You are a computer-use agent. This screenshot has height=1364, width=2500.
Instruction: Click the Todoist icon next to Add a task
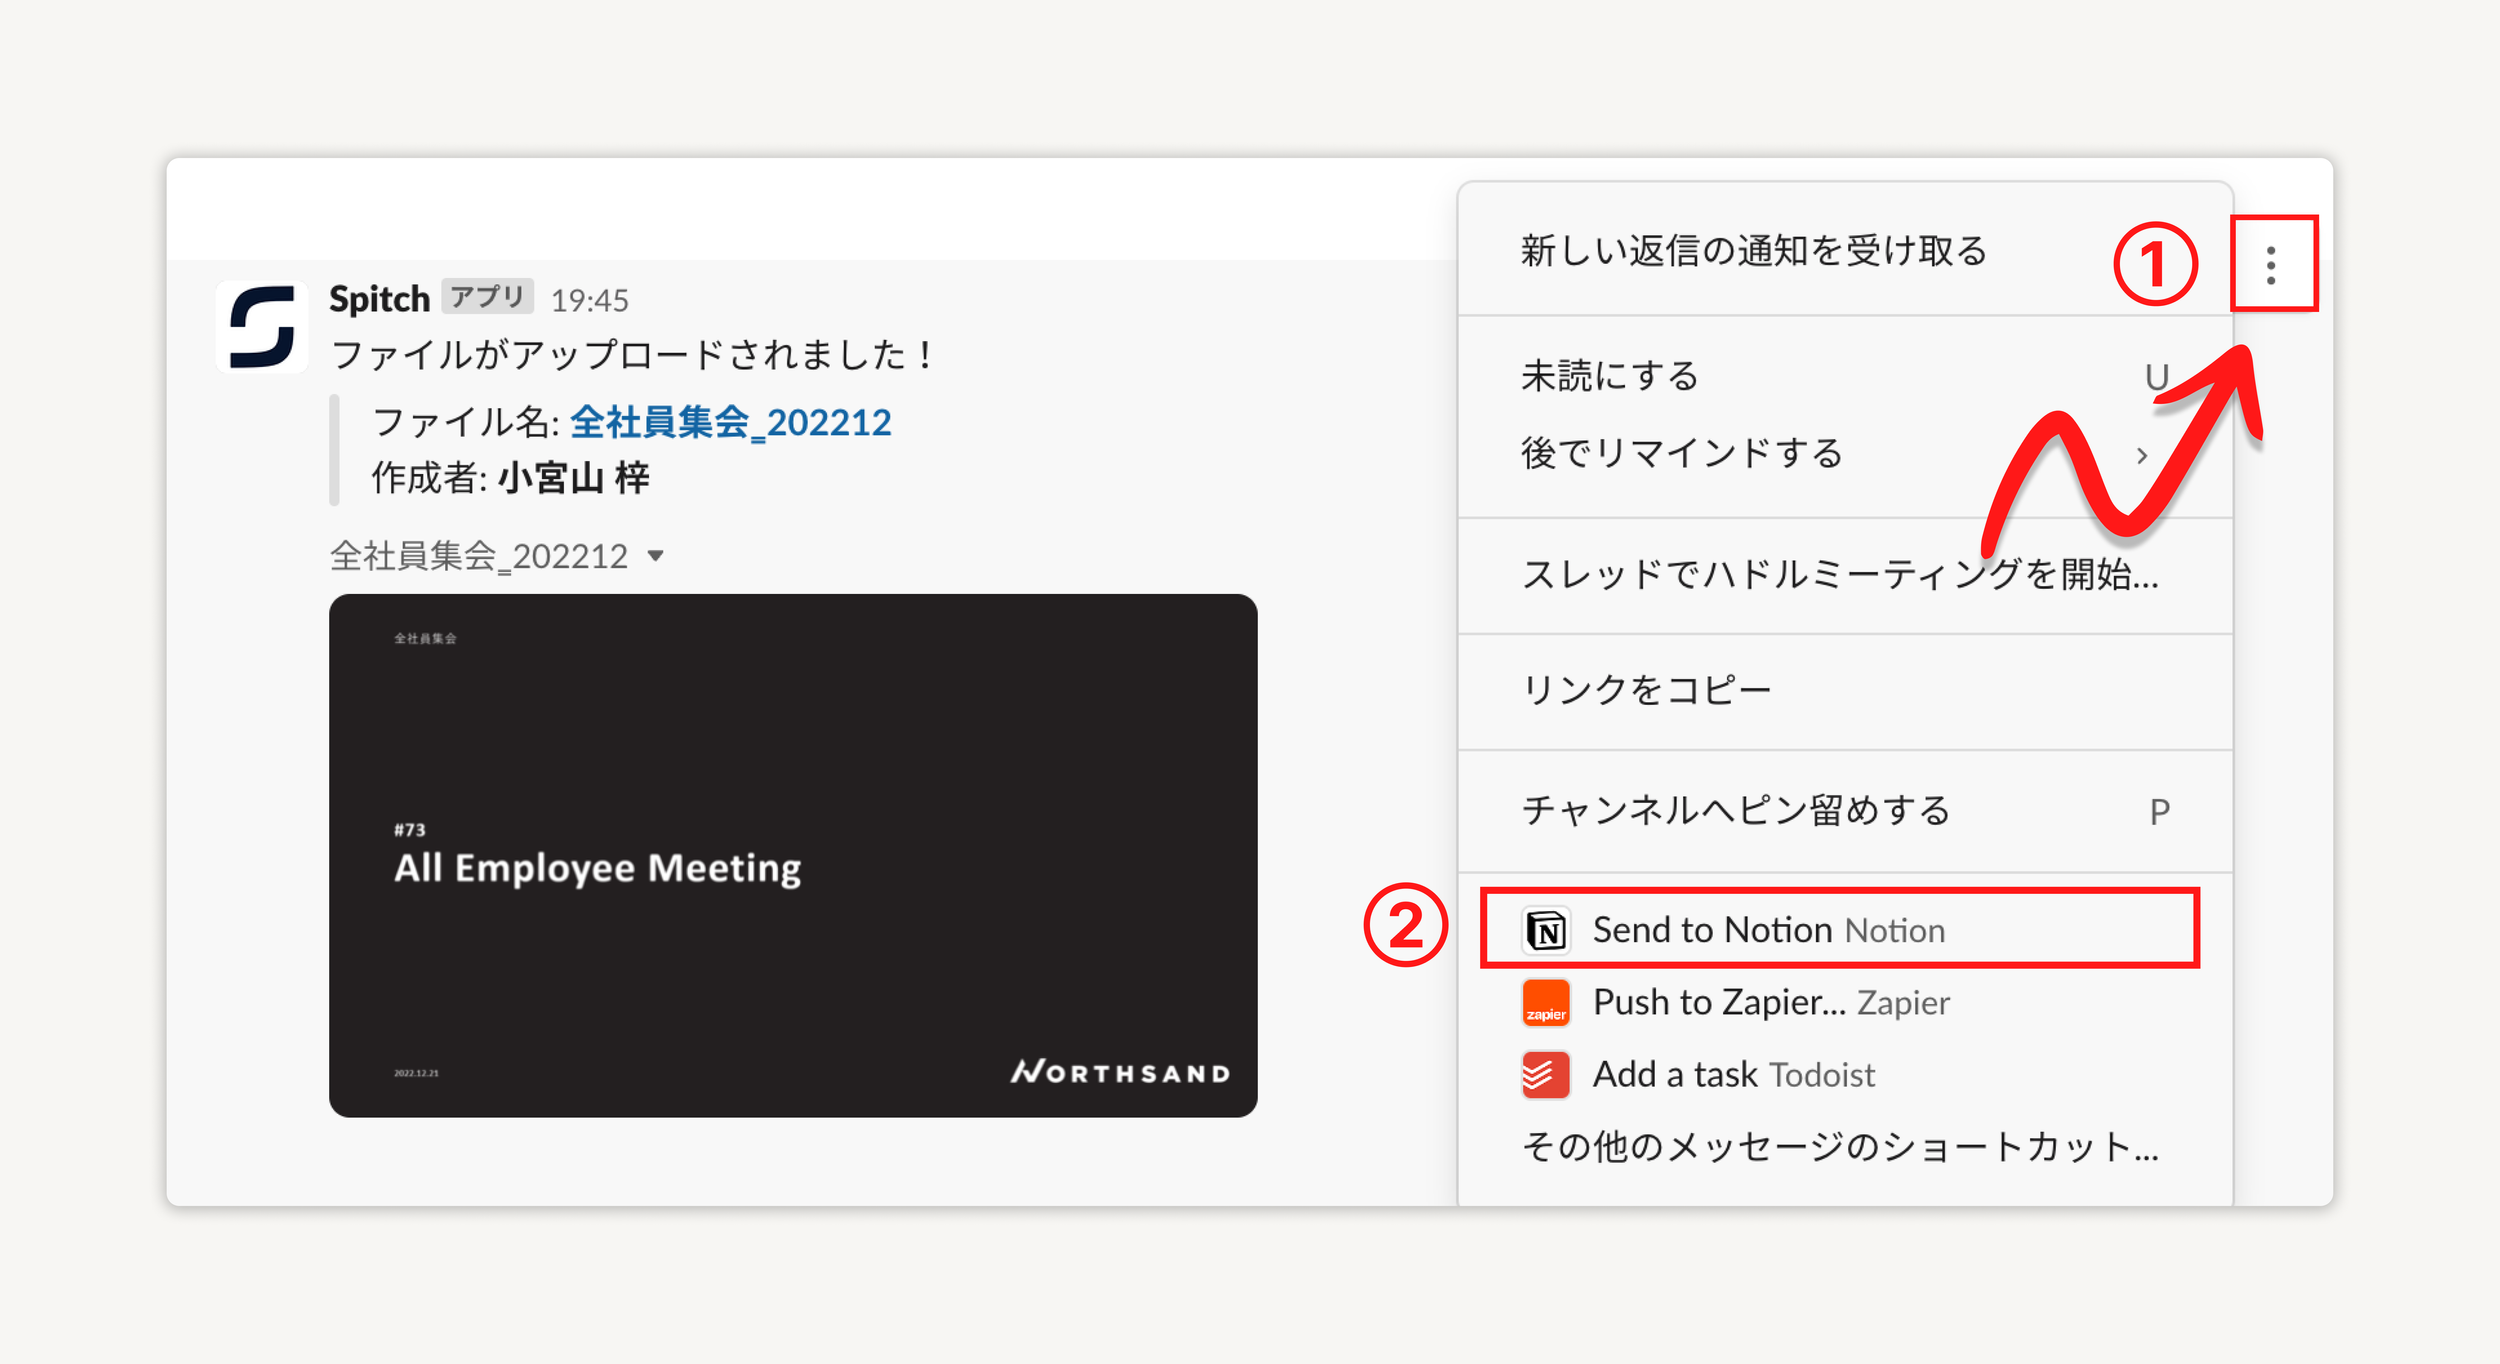point(1544,1074)
